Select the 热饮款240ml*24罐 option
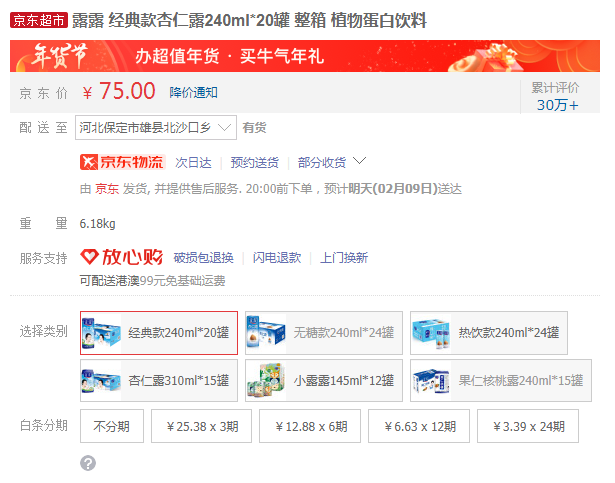This screenshot has width=615, height=483. 489,333
